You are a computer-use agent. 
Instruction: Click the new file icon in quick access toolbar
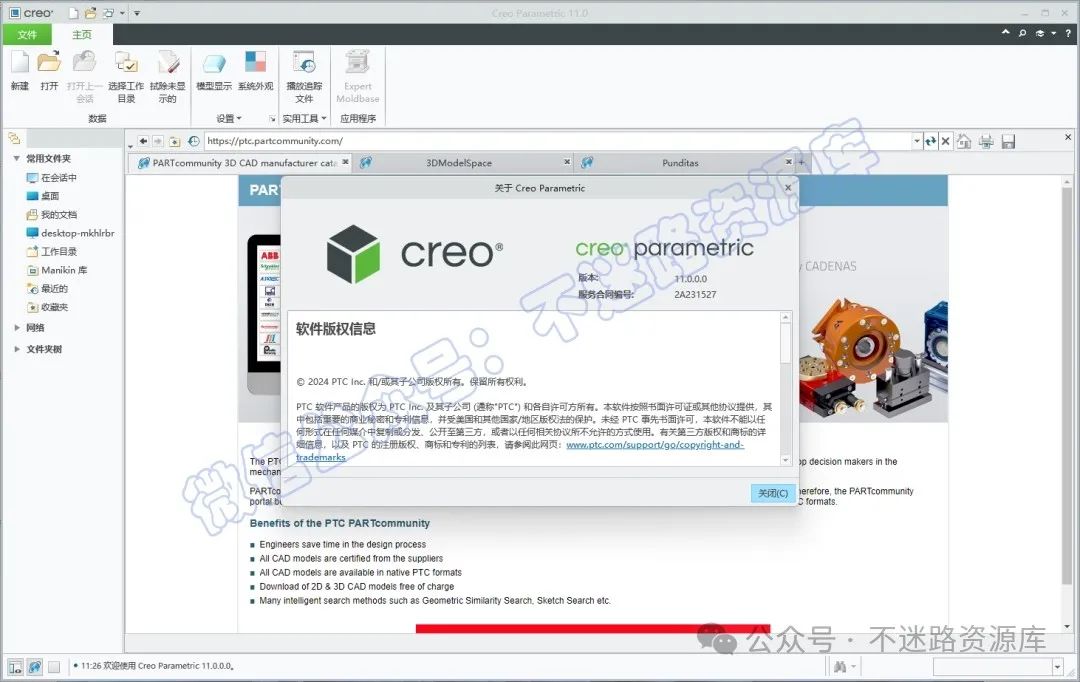point(74,12)
